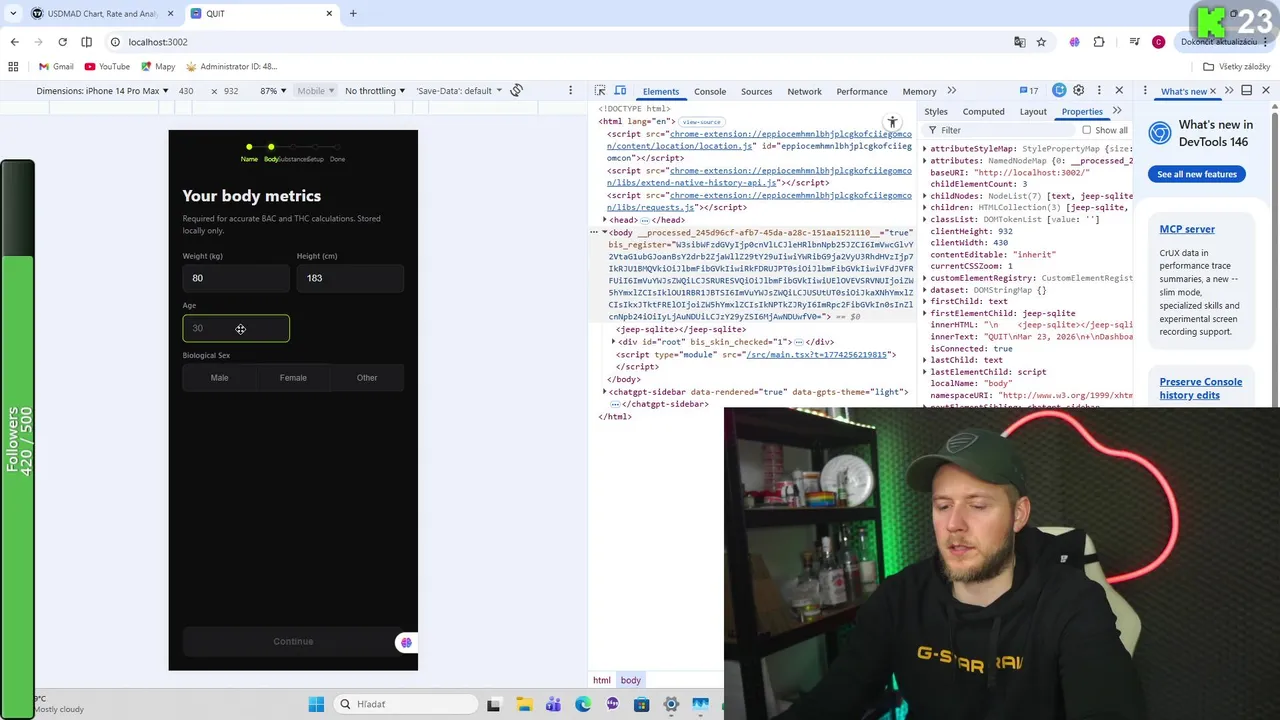This screenshot has width=1280, height=720.
Task: Switch to the Network tab
Action: [x=804, y=91]
